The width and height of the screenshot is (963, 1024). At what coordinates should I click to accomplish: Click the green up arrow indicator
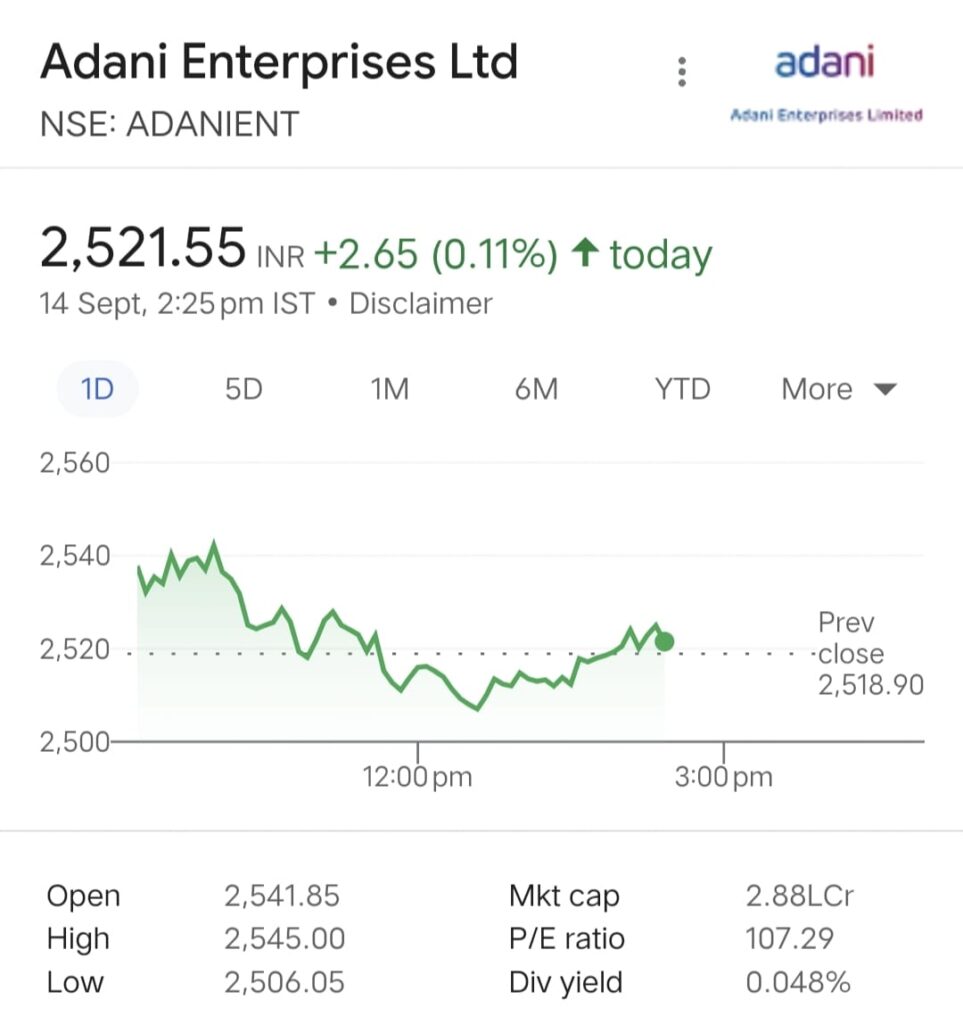coord(585,253)
